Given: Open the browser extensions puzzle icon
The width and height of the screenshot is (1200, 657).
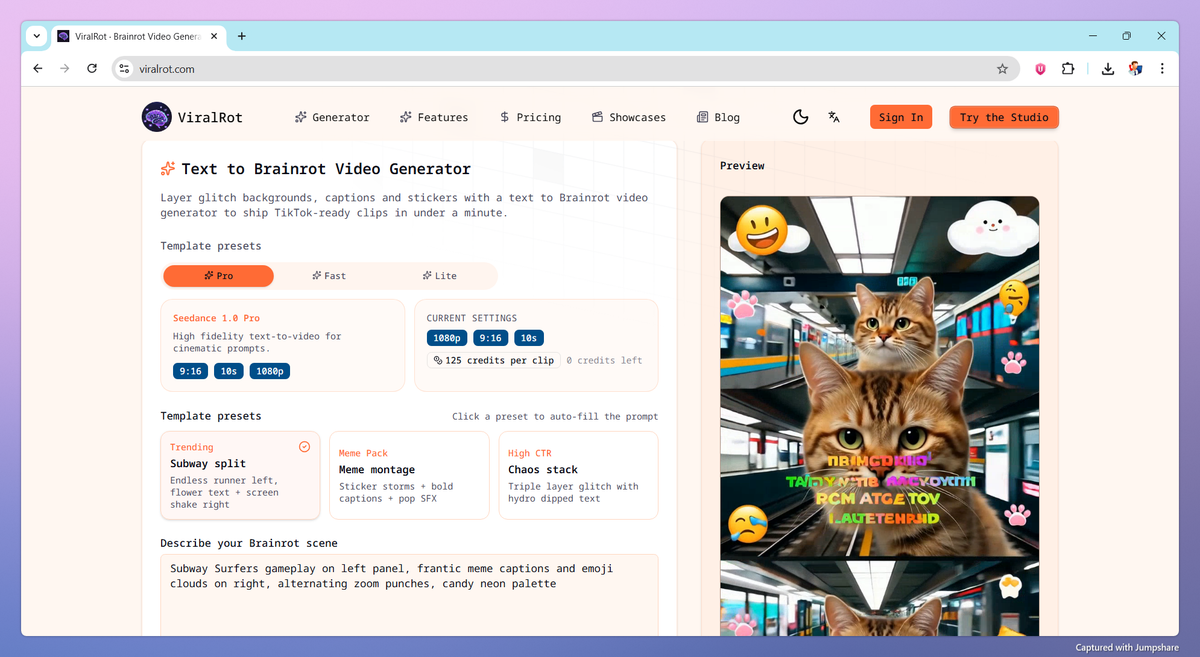Looking at the screenshot, I should (x=1068, y=69).
